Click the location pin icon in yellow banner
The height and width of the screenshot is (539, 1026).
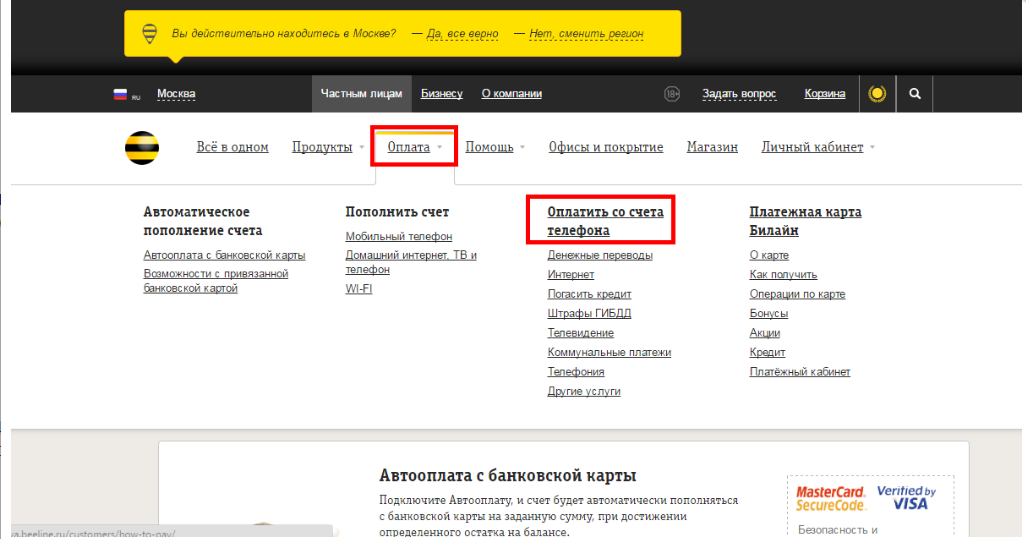pyautogui.click(x=150, y=33)
